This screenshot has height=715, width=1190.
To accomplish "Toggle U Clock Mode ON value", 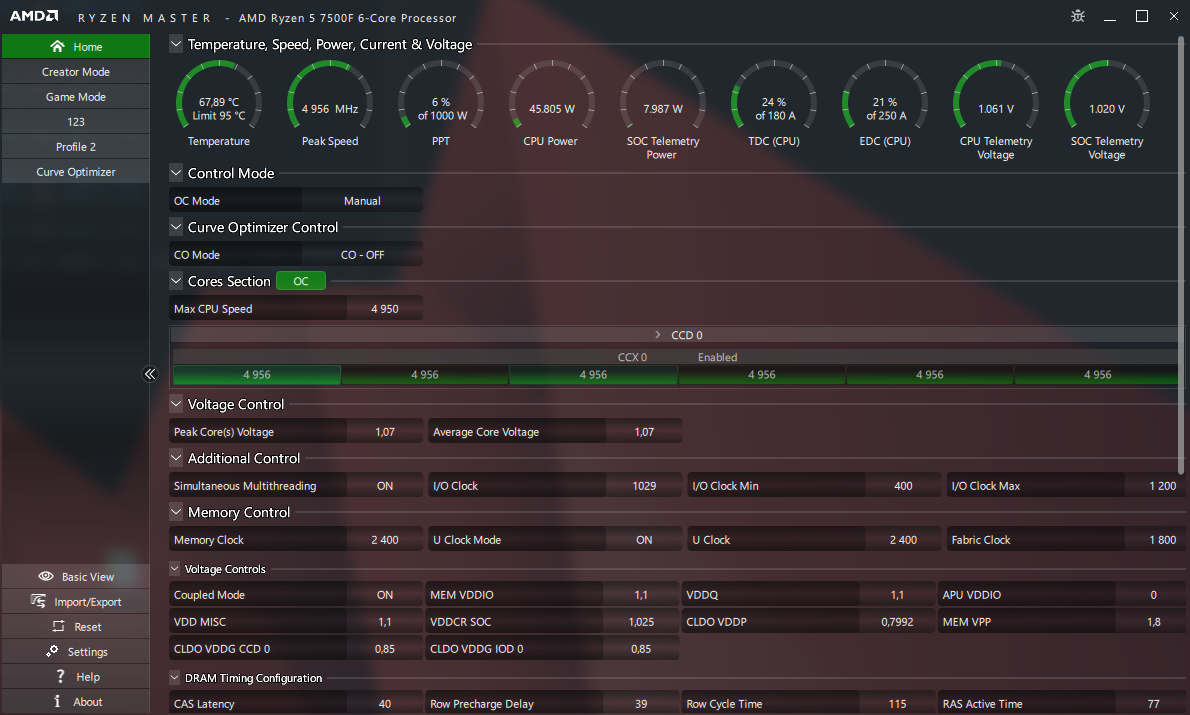I will click(x=644, y=540).
